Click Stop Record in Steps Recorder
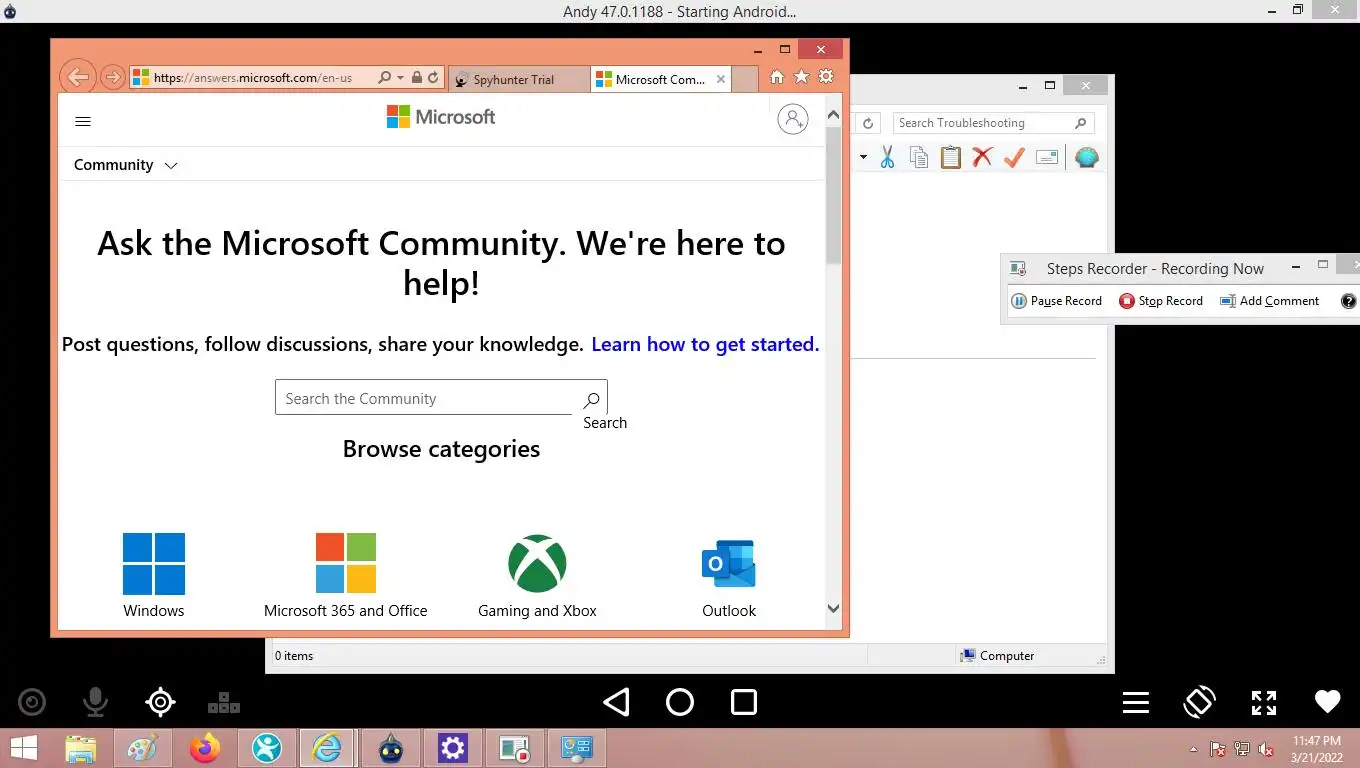The width and height of the screenshot is (1360, 768). [1161, 301]
